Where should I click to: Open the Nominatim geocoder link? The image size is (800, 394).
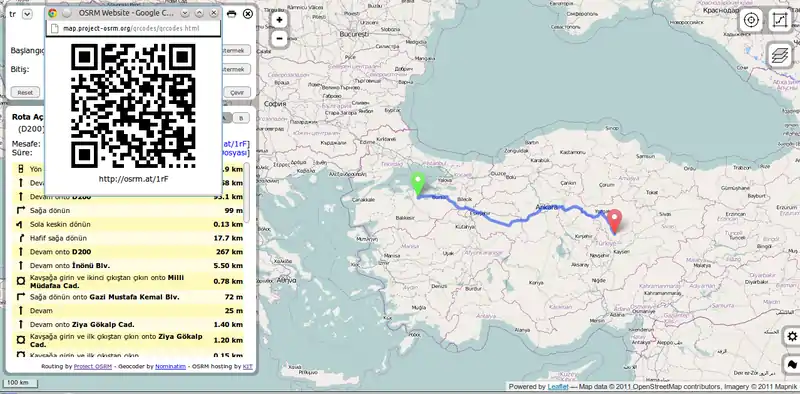(x=170, y=366)
